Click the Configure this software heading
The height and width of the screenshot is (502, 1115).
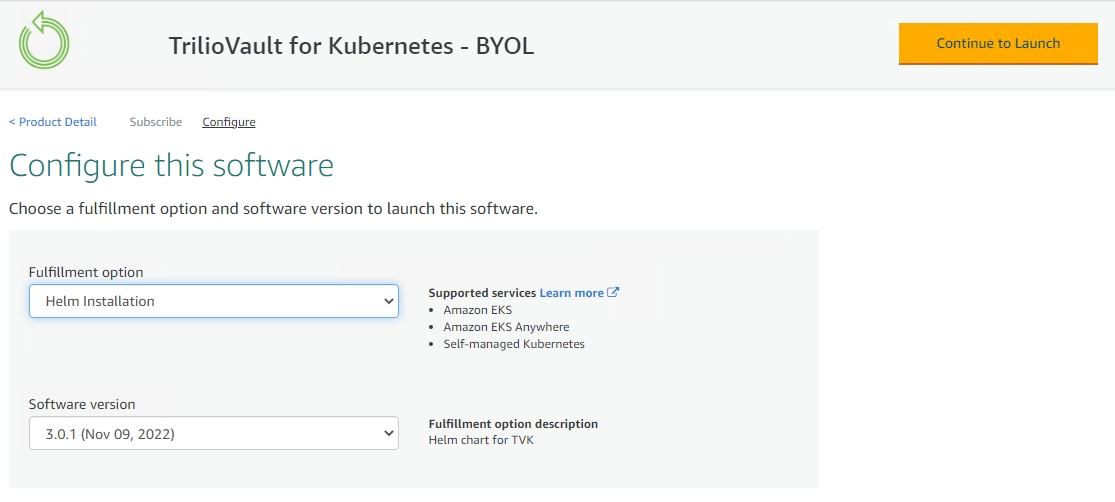pos(171,165)
